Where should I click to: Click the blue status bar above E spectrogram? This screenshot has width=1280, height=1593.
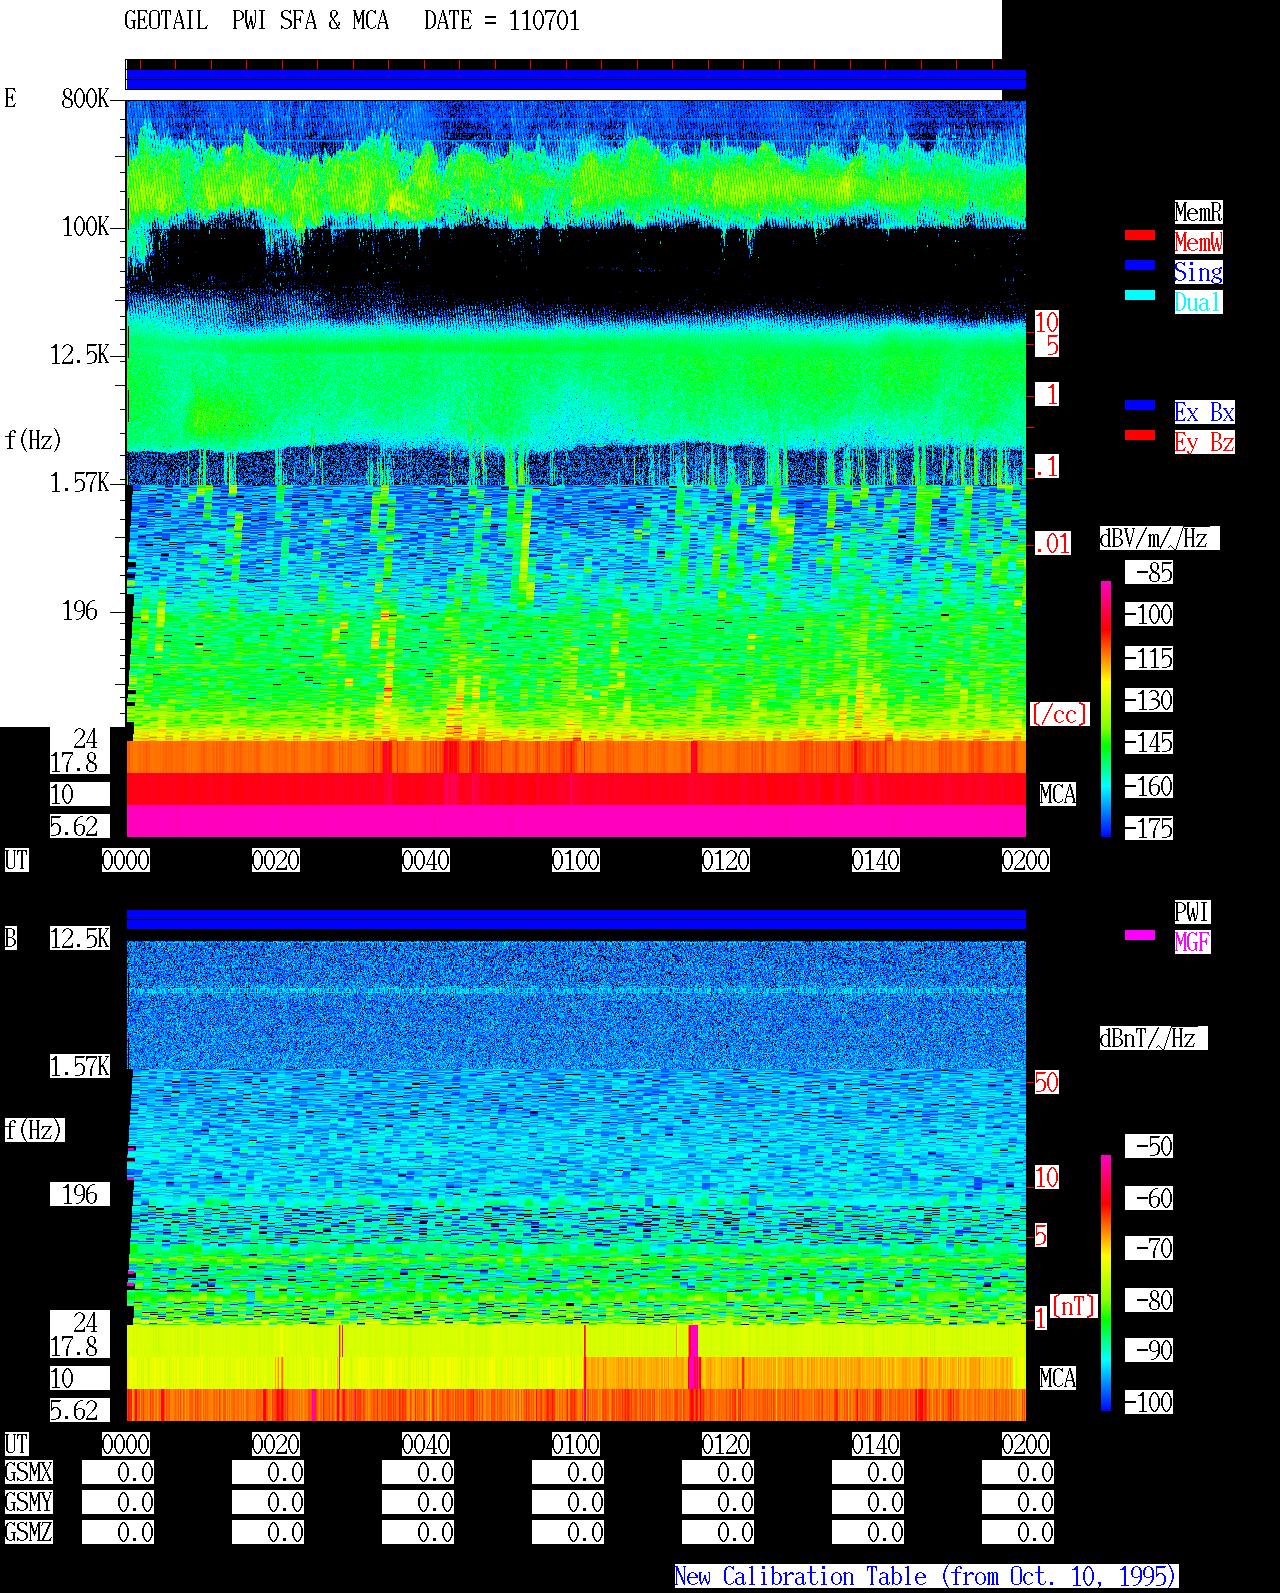point(576,80)
